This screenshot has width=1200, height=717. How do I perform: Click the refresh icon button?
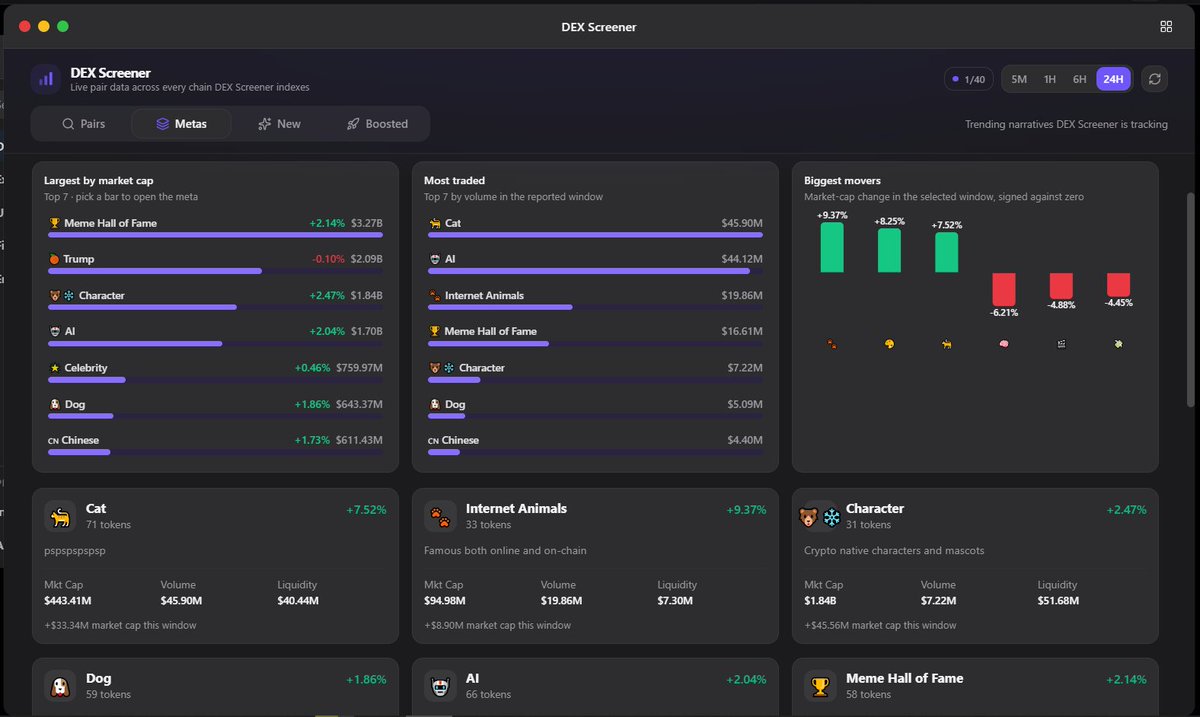point(1154,79)
